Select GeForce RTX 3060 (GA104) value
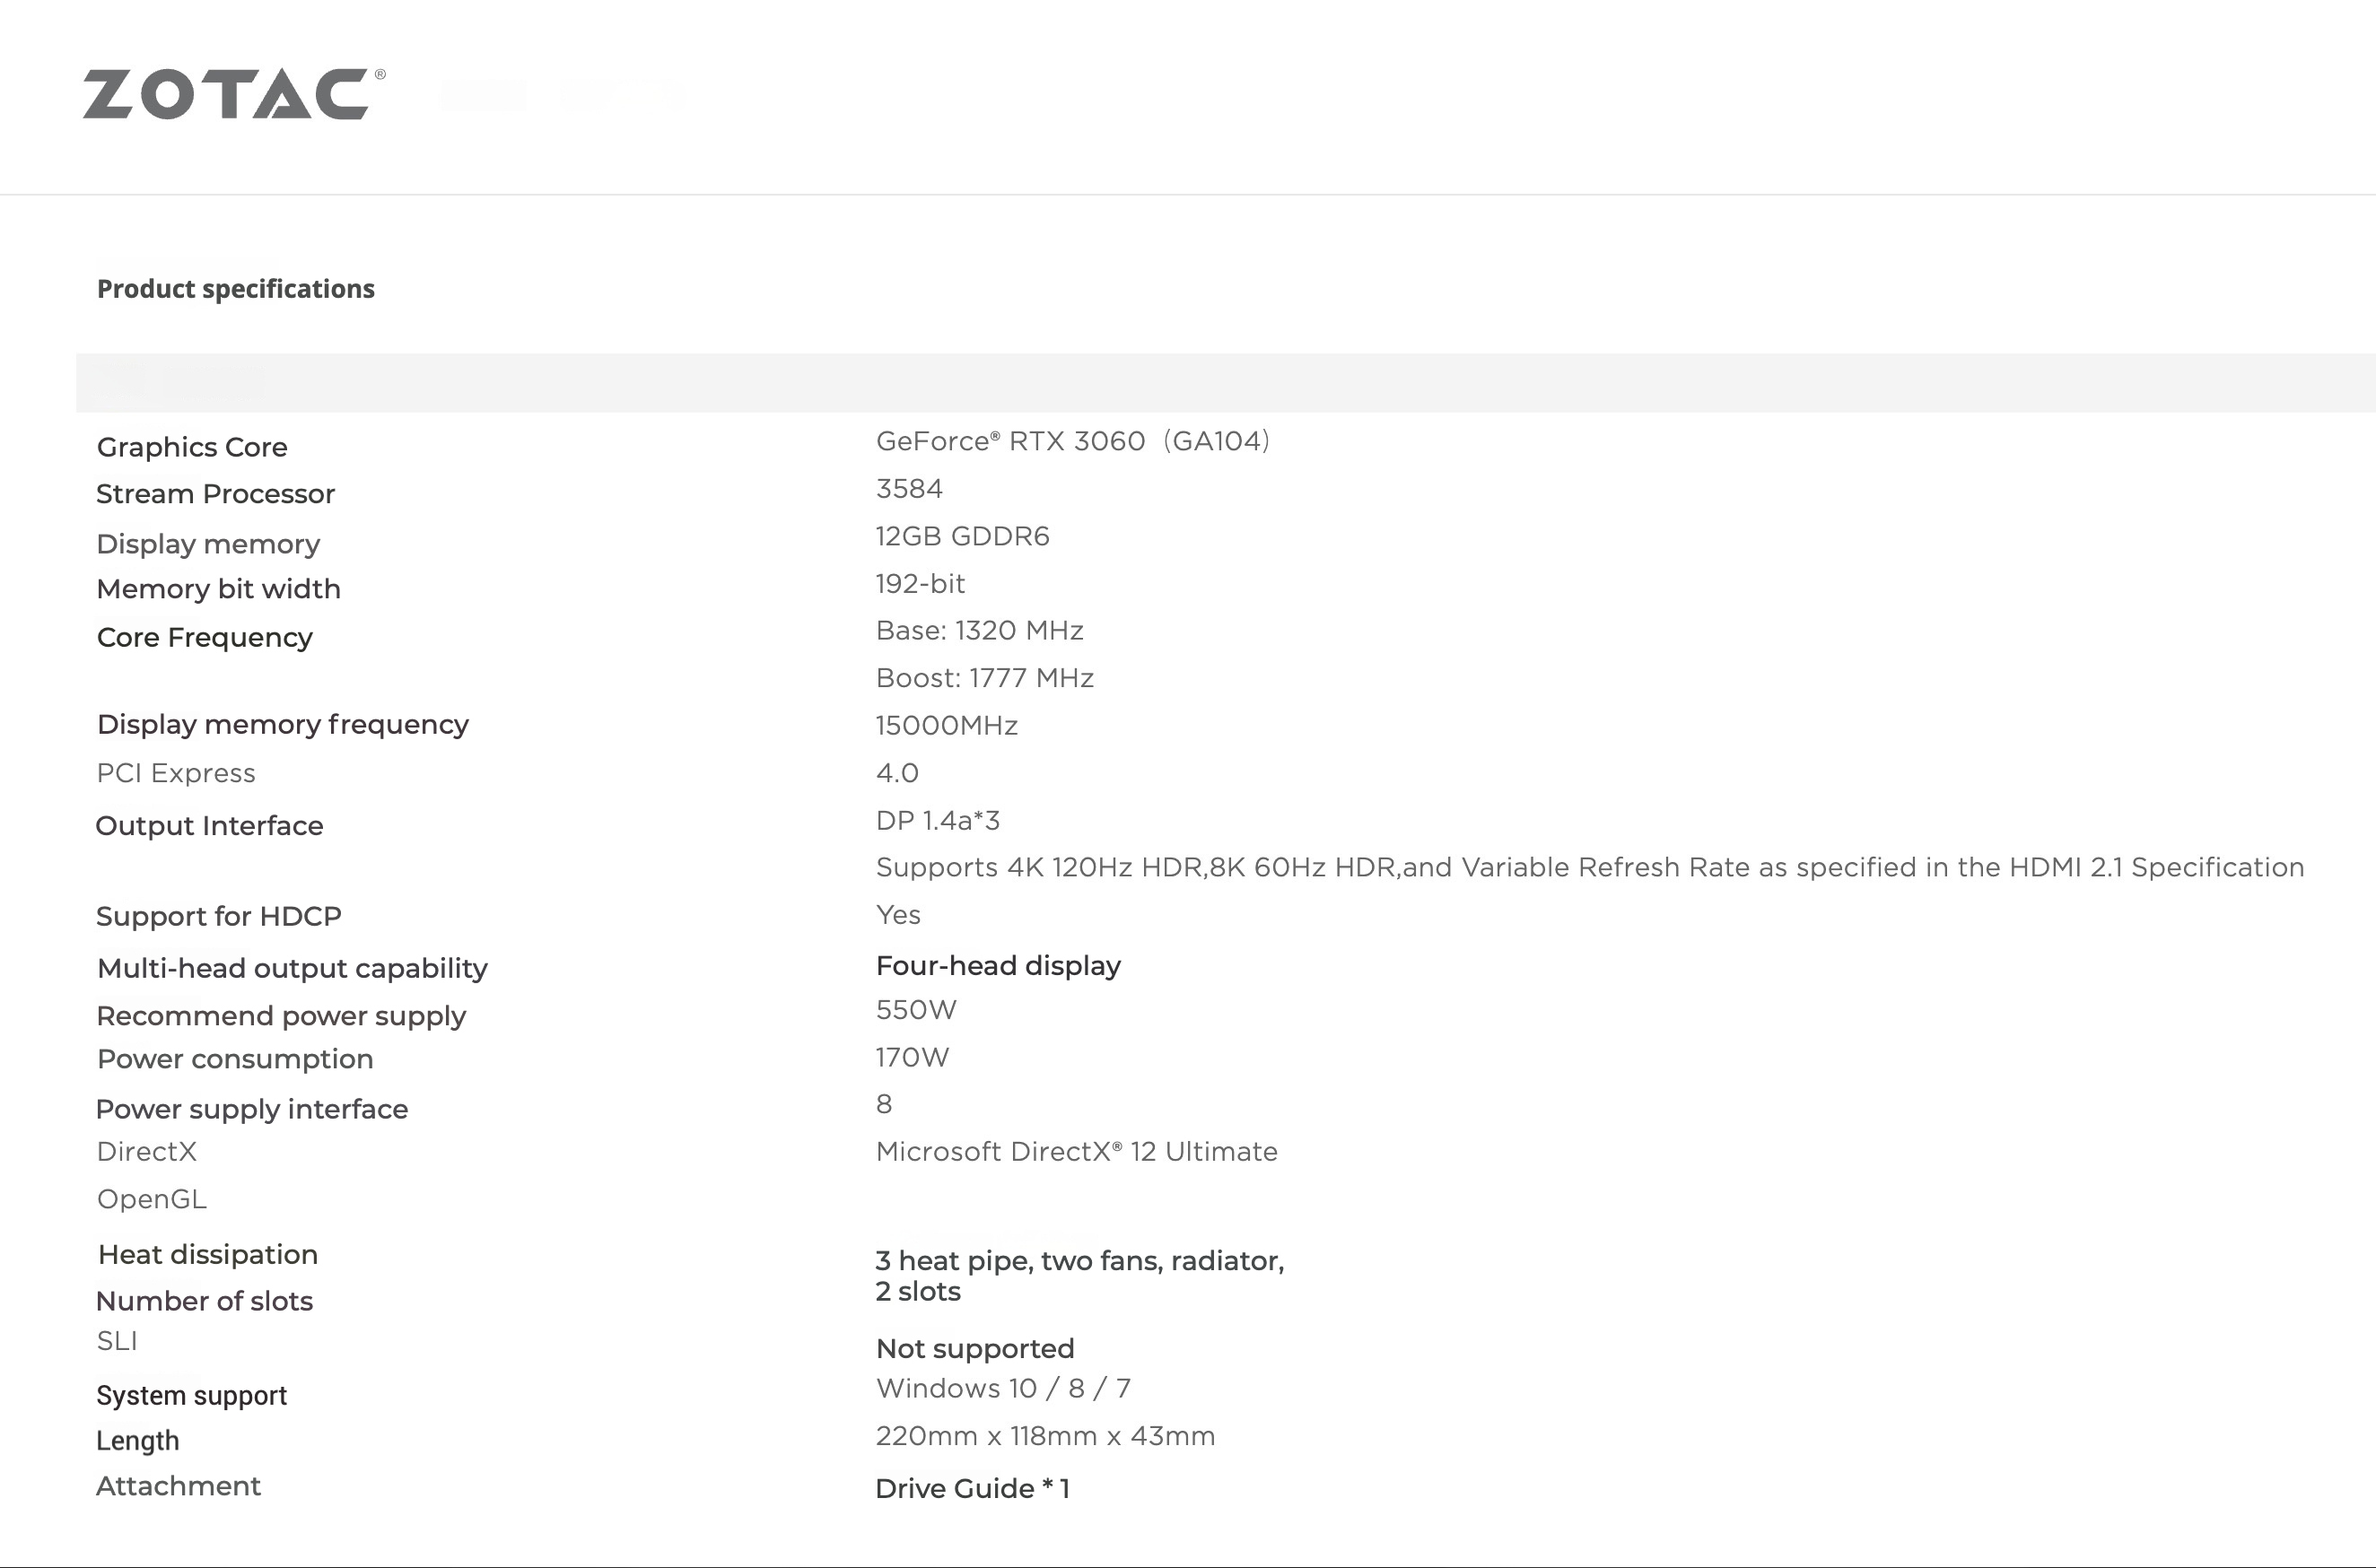Image resolution: width=2376 pixels, height=1568 pixels. pos(1073,441)
